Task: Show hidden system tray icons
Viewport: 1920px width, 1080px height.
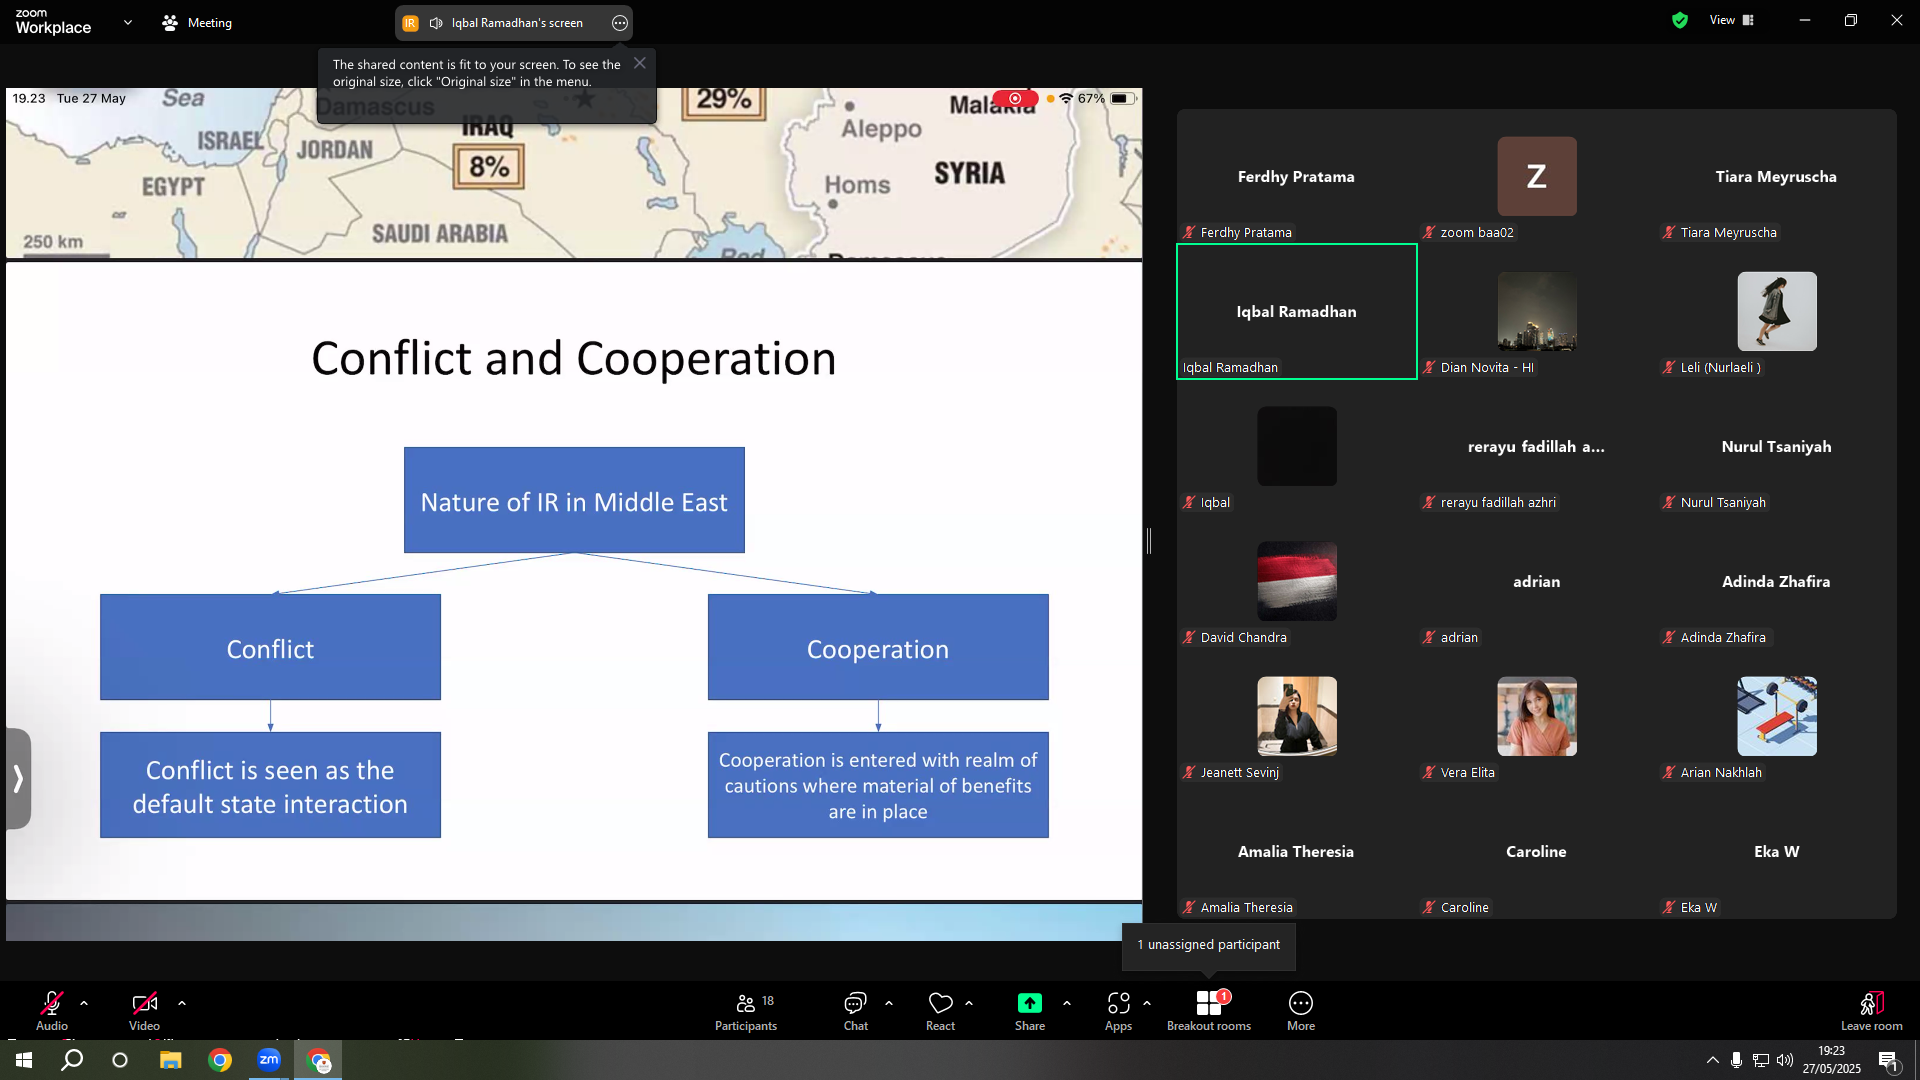Action: (x=1713, y=1060)
